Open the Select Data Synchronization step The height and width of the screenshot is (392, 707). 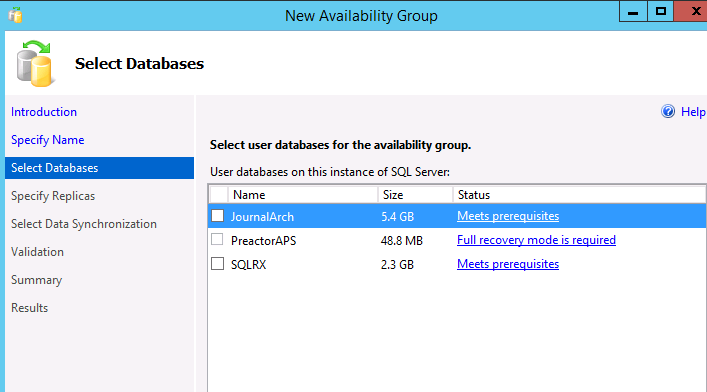pyautogui.click(x=84, y=224)
